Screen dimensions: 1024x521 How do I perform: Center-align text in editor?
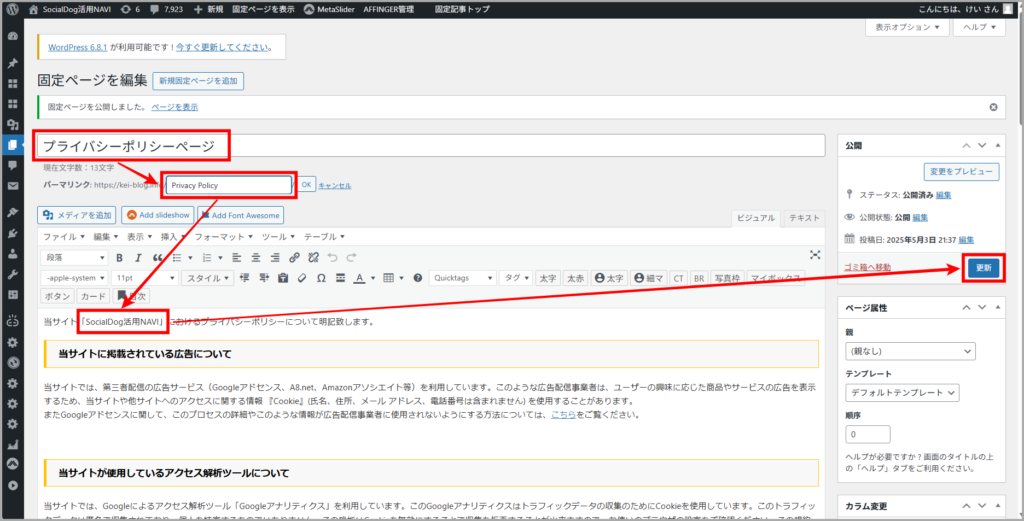pos(256,257)
